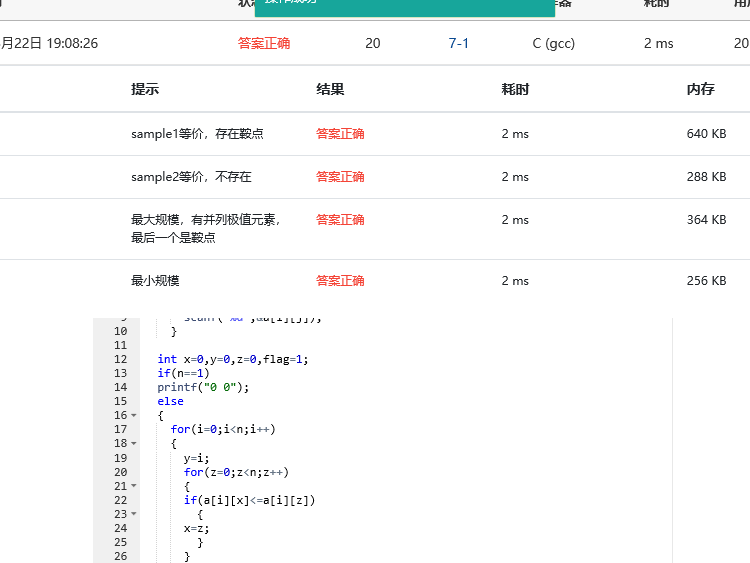Open problem link 7-1

458,43
